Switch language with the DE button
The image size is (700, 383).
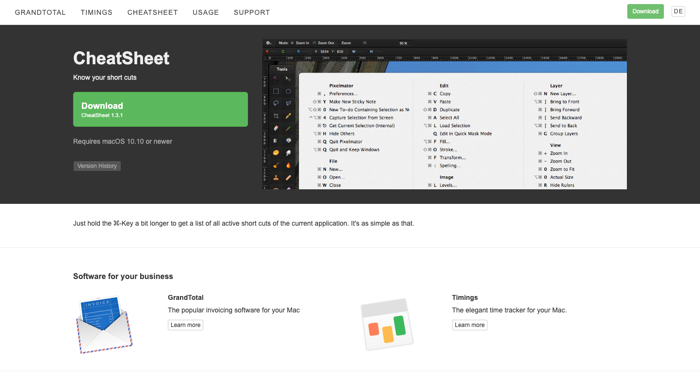tap(678, 12)
